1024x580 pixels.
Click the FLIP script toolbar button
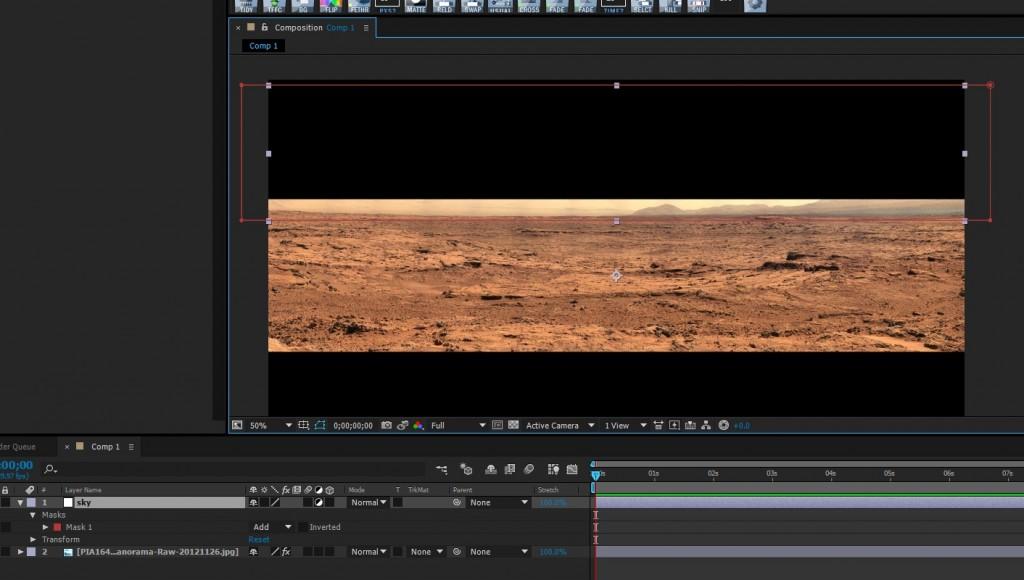[331, 5]
